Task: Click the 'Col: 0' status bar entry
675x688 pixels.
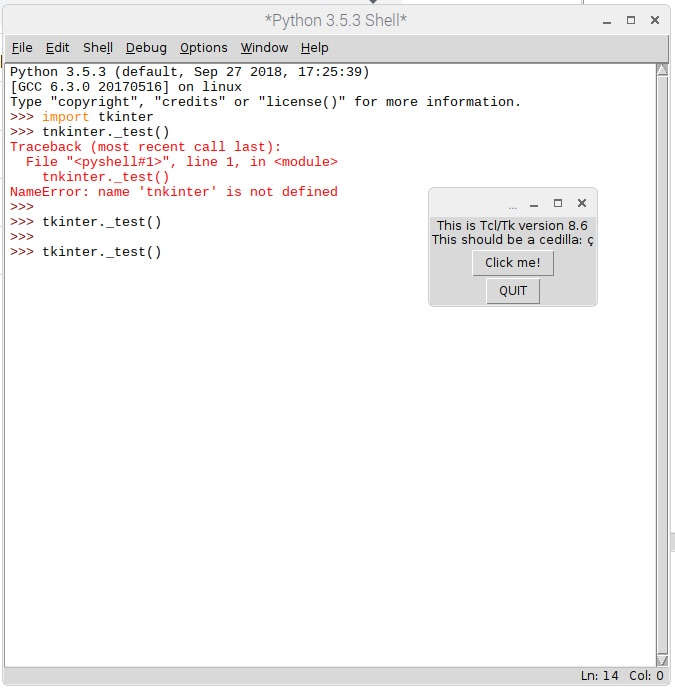Action: click(646, 676)
